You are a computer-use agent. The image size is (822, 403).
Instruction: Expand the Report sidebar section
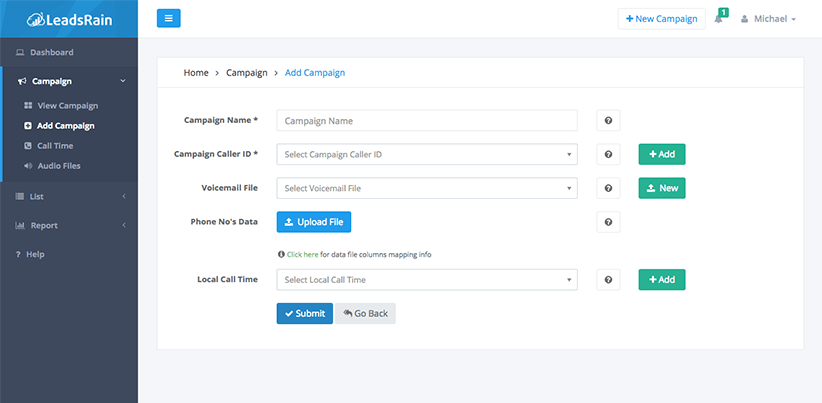tap(69, 225)
